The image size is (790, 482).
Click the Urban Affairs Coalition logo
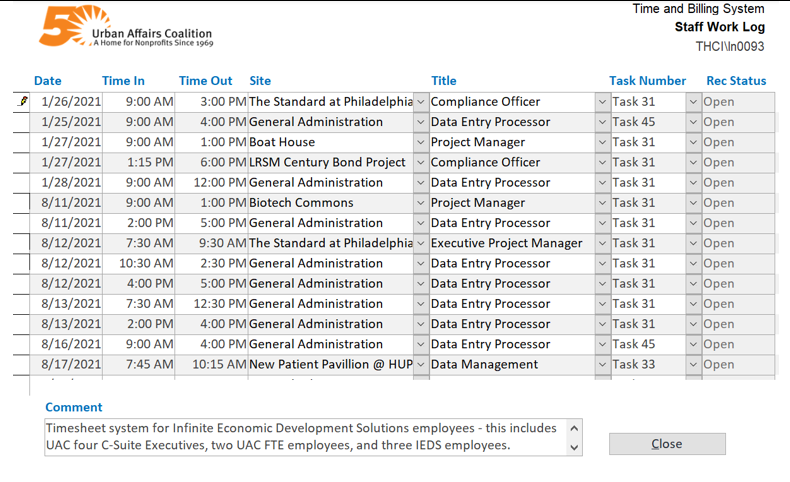pos(126,27)
